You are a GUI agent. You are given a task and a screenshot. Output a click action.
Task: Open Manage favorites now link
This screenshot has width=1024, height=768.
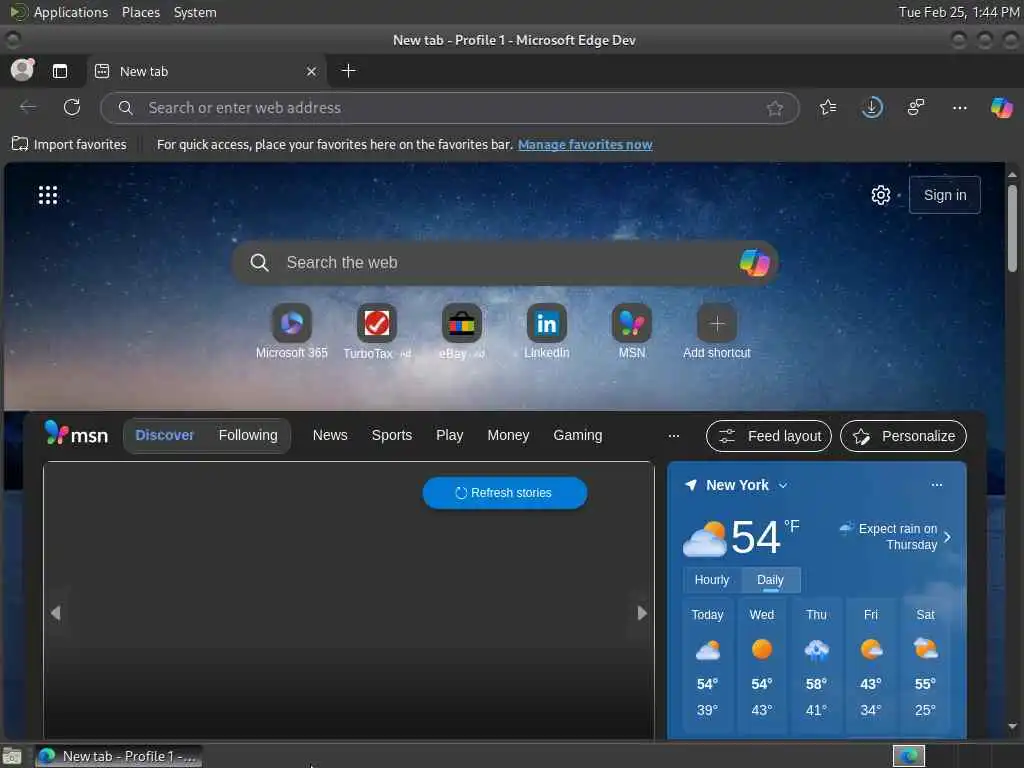click(585, 144)
